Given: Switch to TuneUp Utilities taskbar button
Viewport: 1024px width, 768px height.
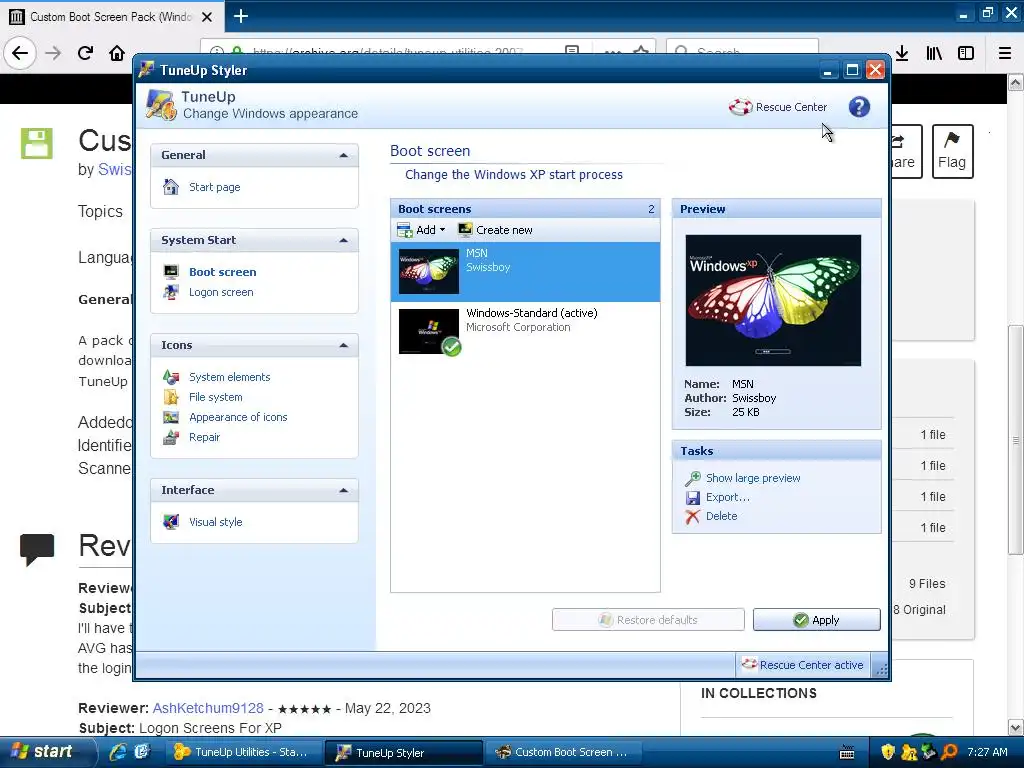Looking at the screenshot, I should (x=242, y=752).
